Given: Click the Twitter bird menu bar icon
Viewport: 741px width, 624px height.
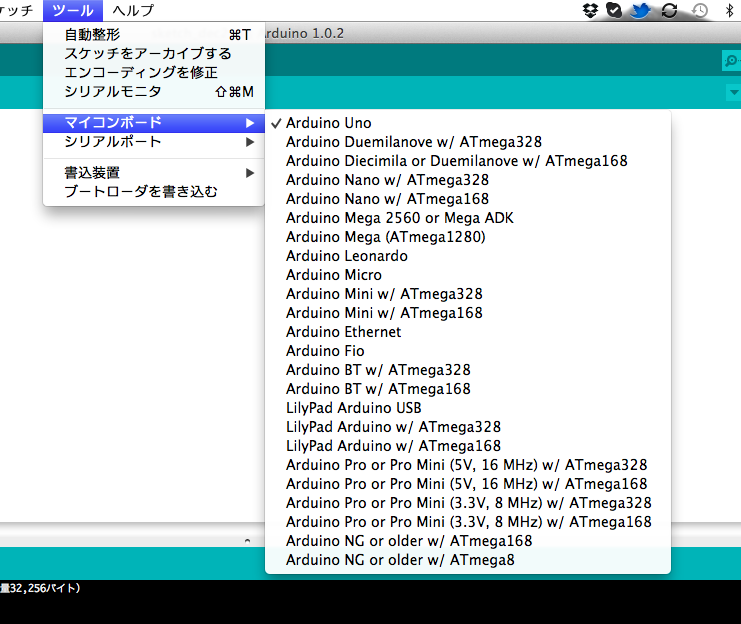Looking at the screenshot, I should coord(641,10).
